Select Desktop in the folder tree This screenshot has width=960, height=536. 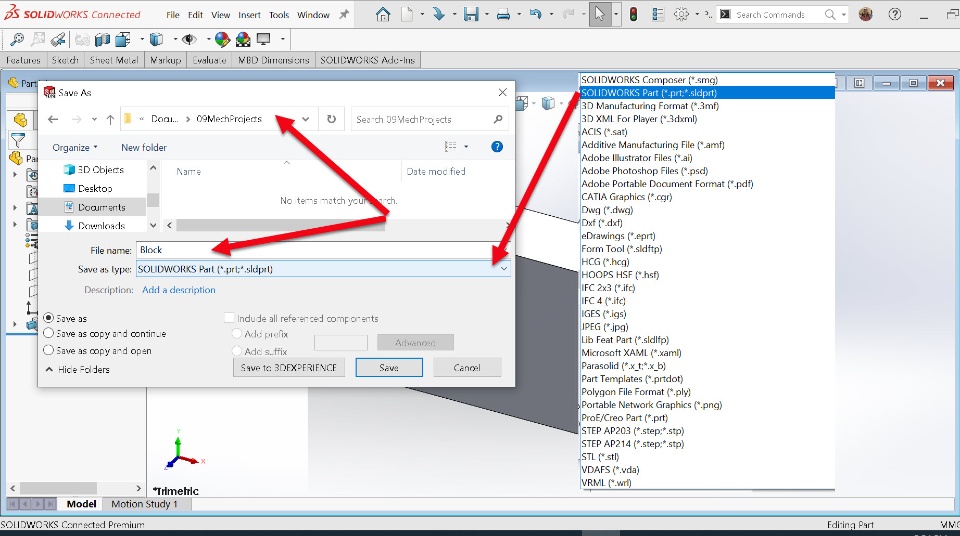click(x=88, y=188)
